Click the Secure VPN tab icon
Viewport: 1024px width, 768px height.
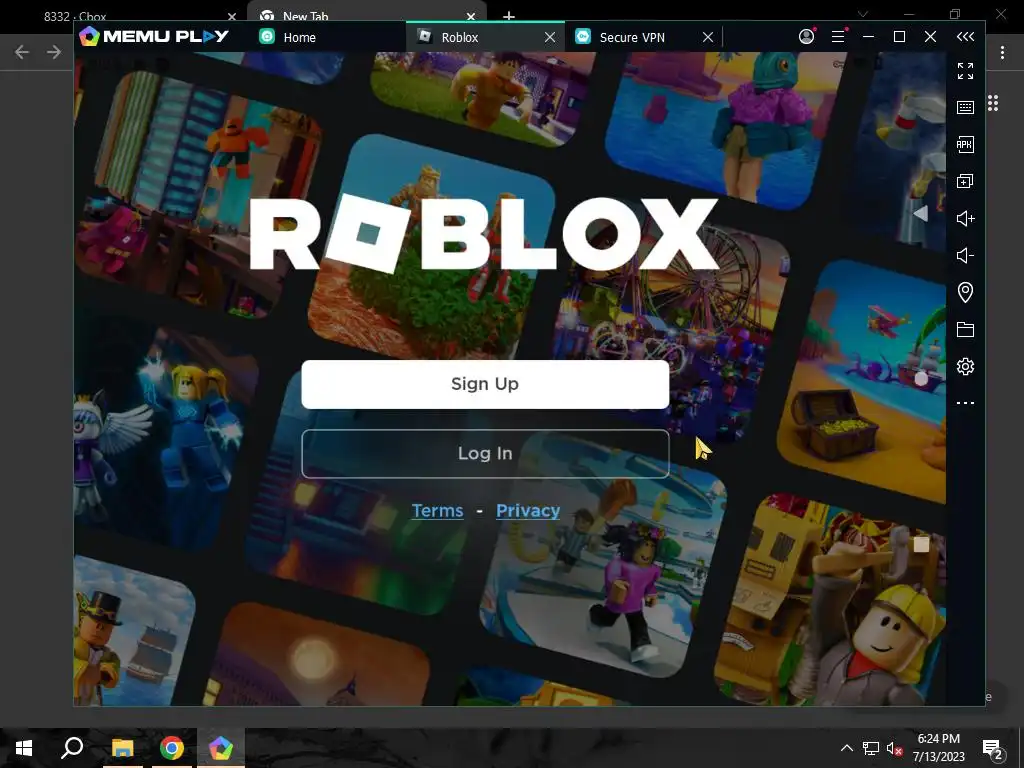coord(583,37)
